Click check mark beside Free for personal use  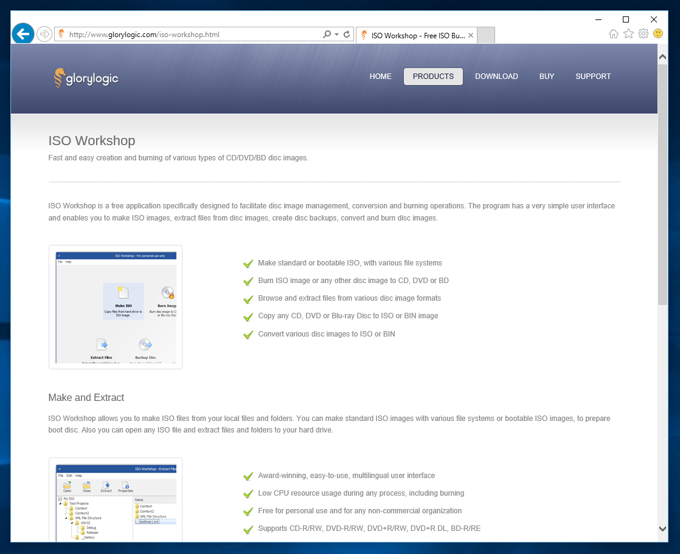tap(248, 512)
